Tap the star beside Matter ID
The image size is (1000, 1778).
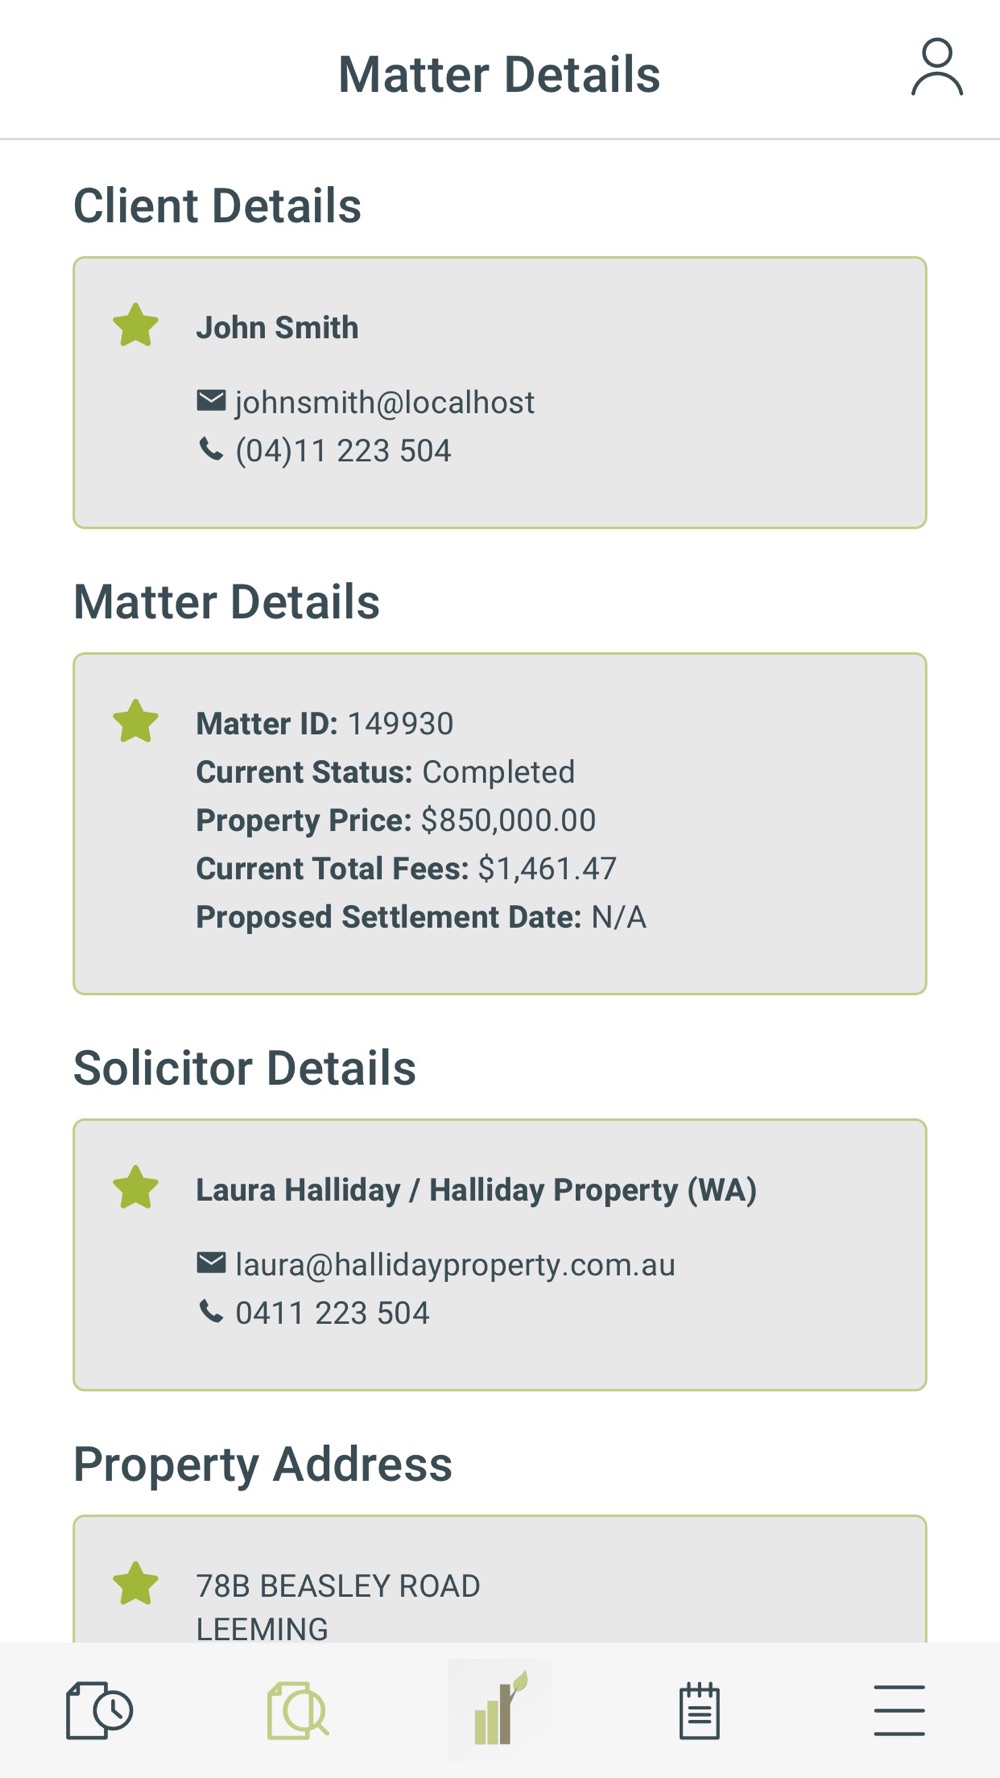(x=136, y=721)
